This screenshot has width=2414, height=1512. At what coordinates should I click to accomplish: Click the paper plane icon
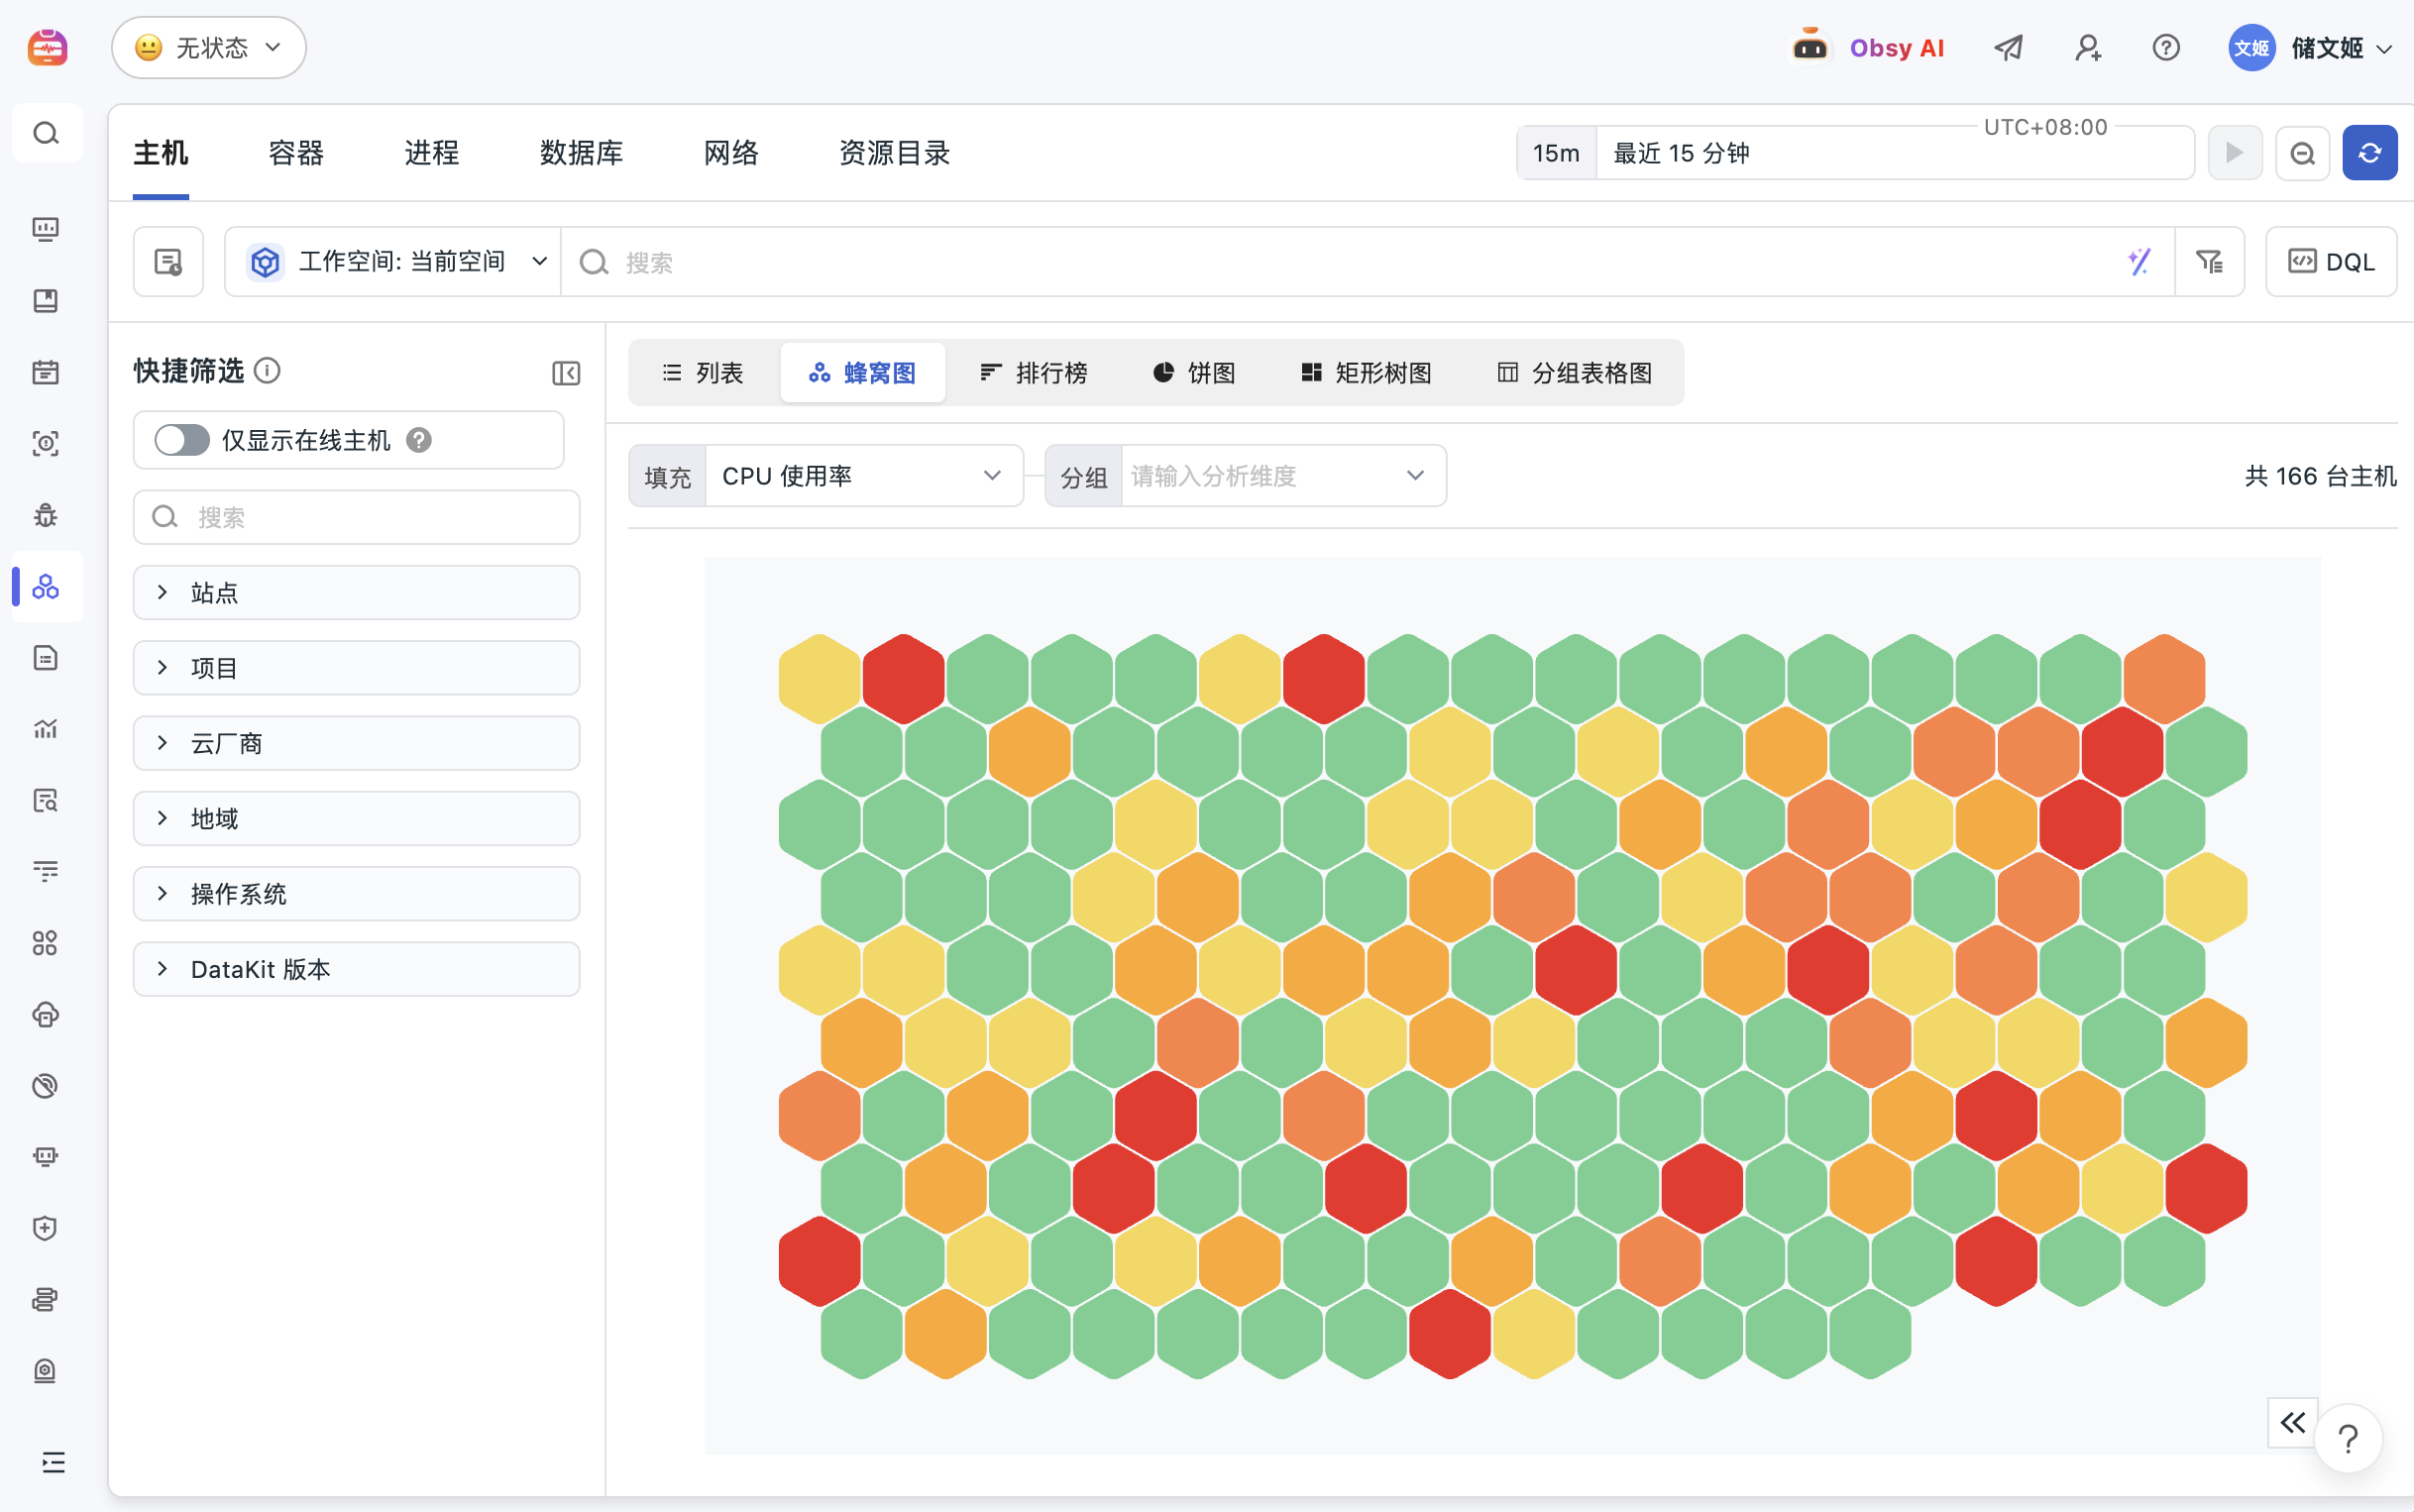coord(2008,47)
